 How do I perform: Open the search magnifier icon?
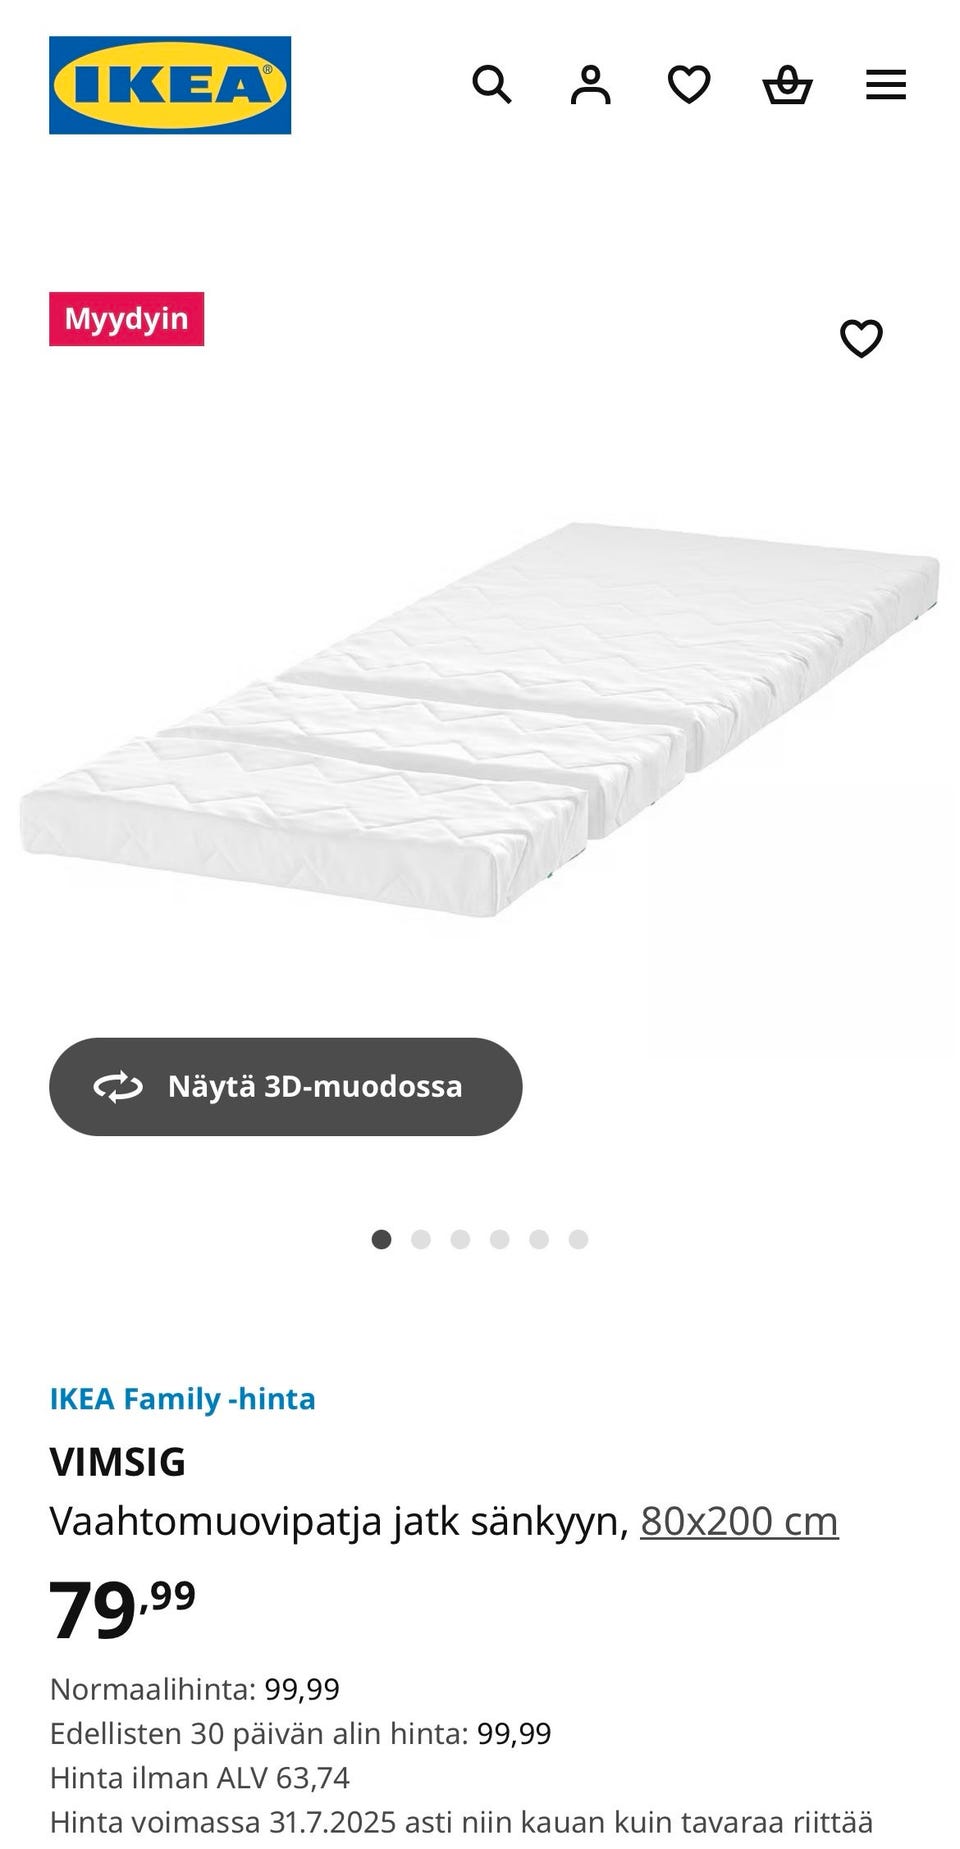tap(491, 85)
